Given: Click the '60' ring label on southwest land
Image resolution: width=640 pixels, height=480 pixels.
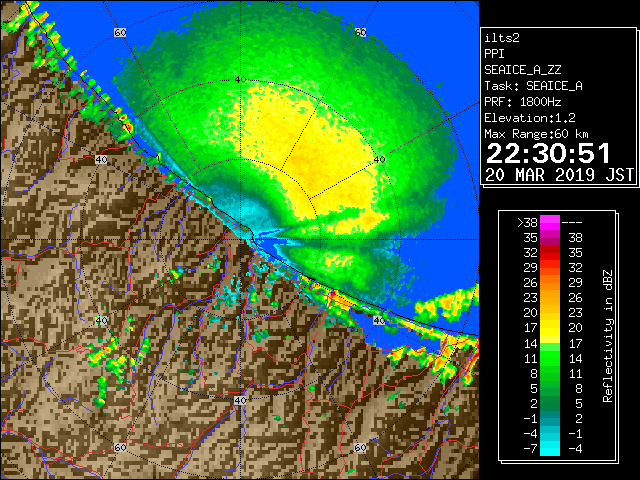Looking at the screenshot, I should [120, 447].
